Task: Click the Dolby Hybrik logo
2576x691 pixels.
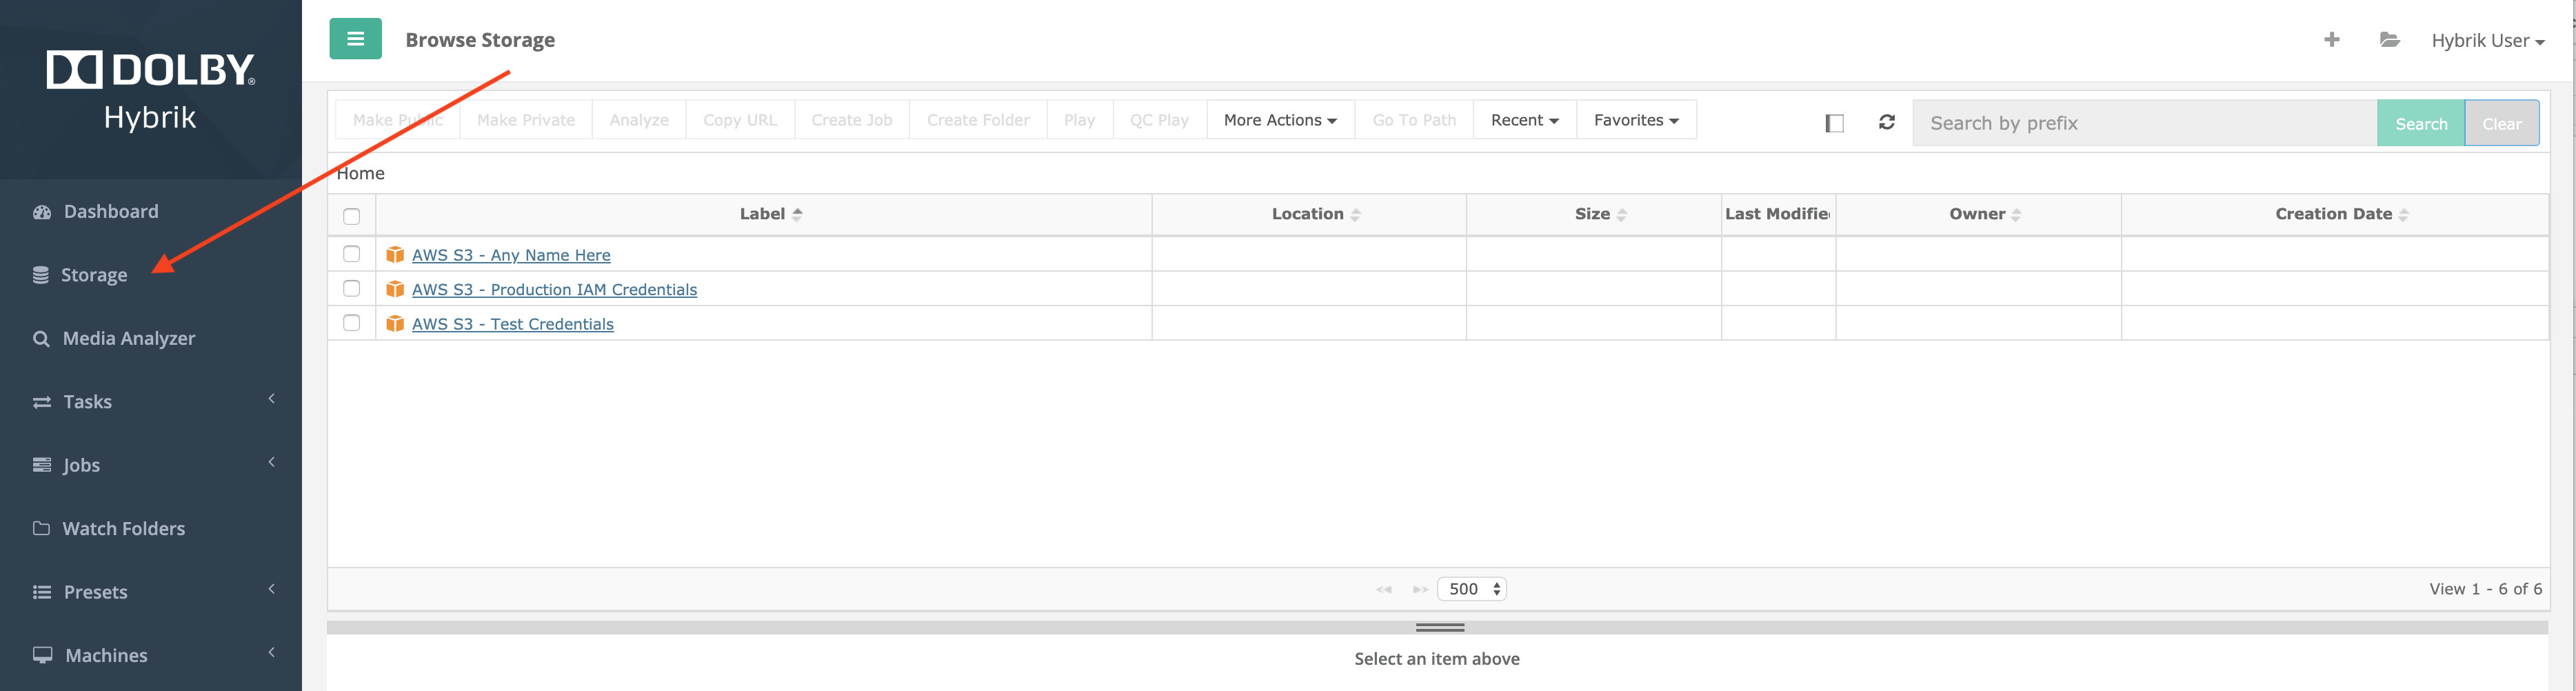Action: (150, 90)
